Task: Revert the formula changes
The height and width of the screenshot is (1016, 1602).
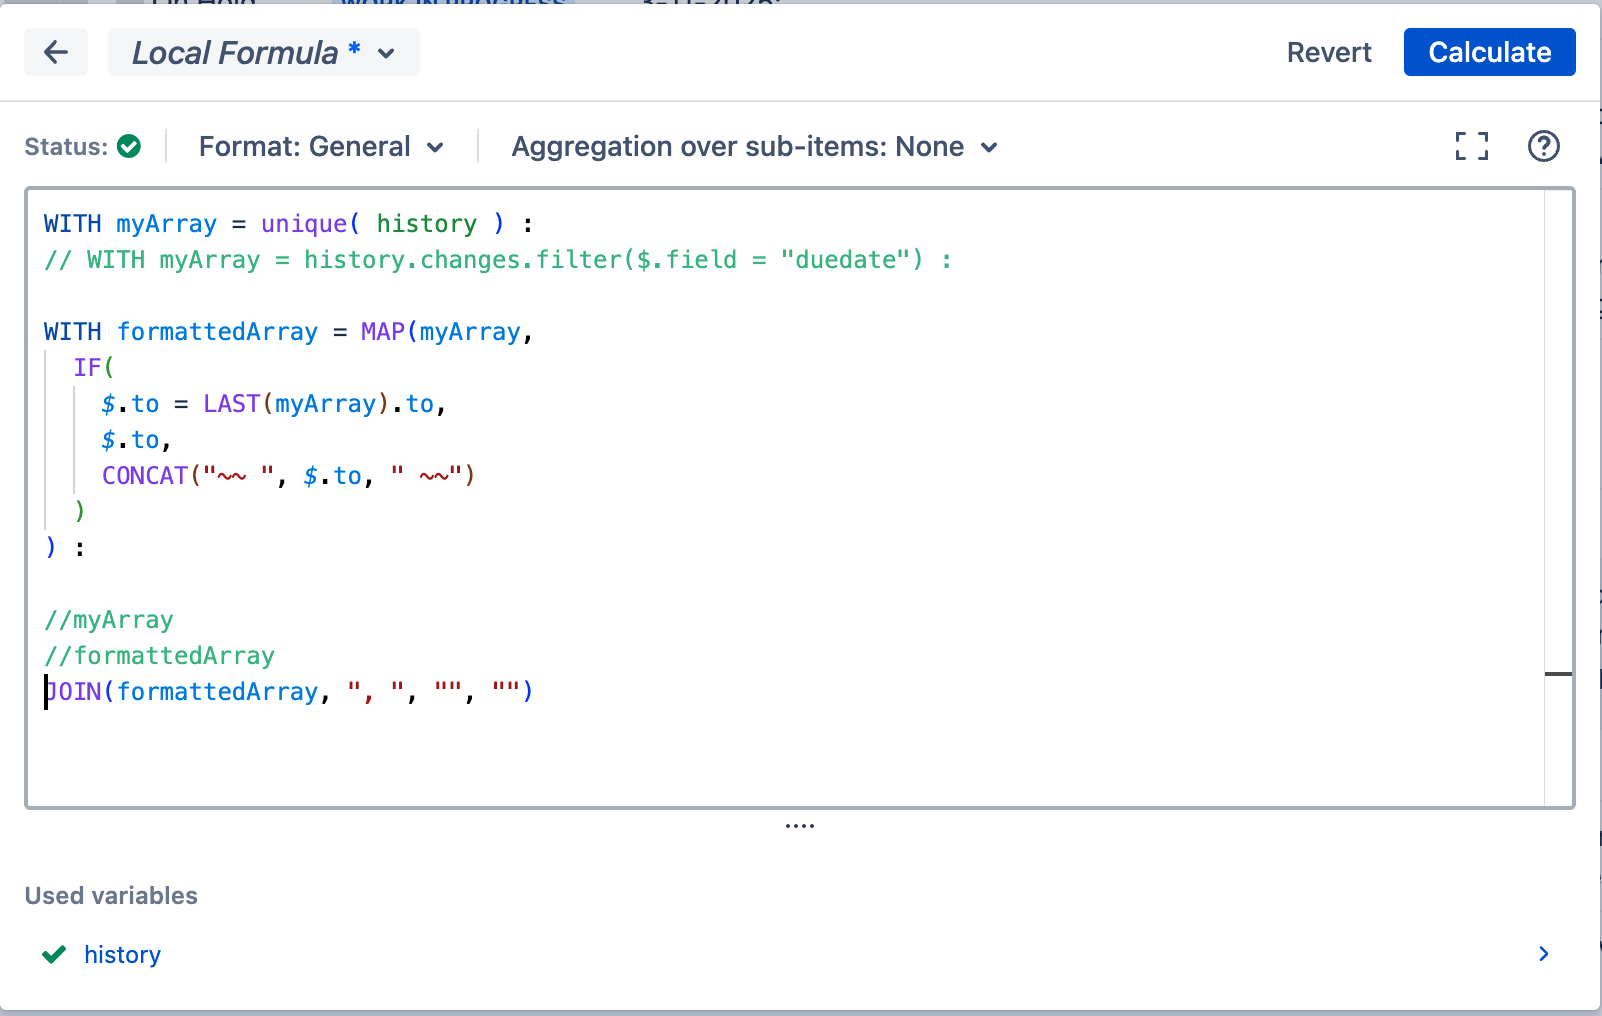Action: point(1329,52)
